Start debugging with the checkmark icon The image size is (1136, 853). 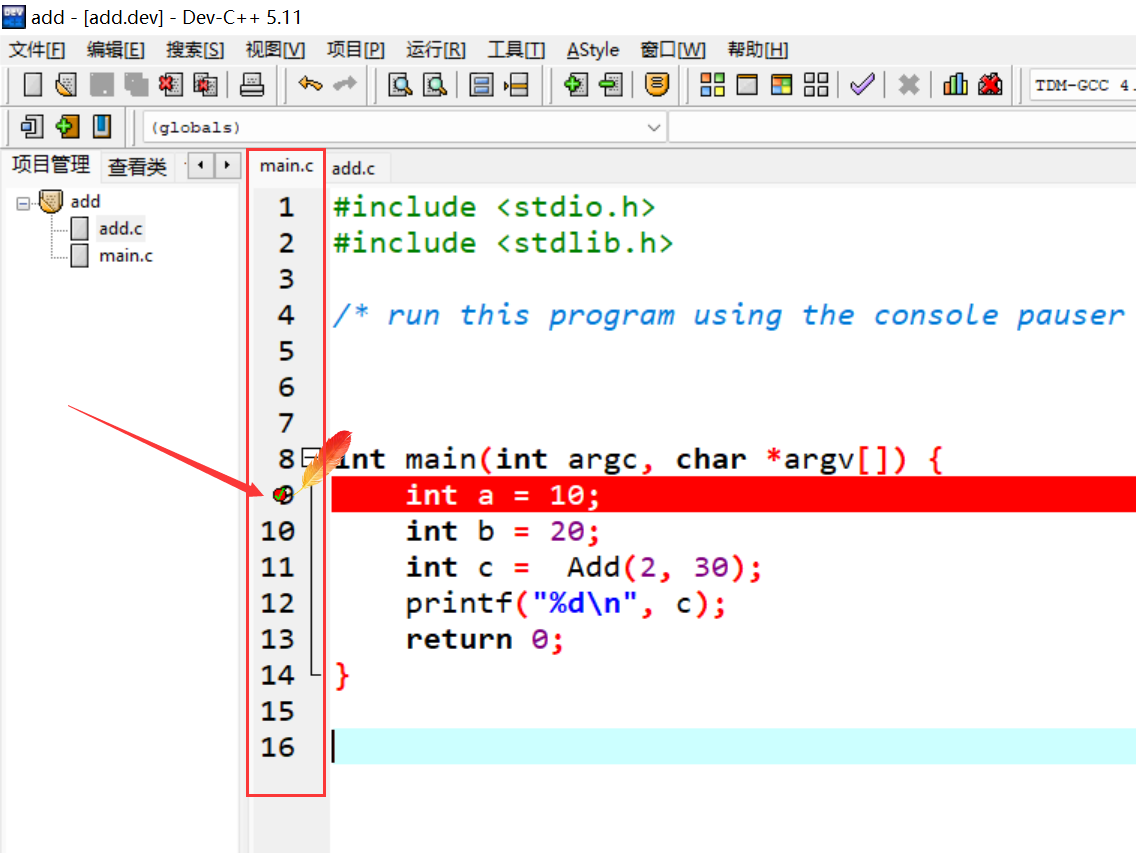click(x=862, y=85)
